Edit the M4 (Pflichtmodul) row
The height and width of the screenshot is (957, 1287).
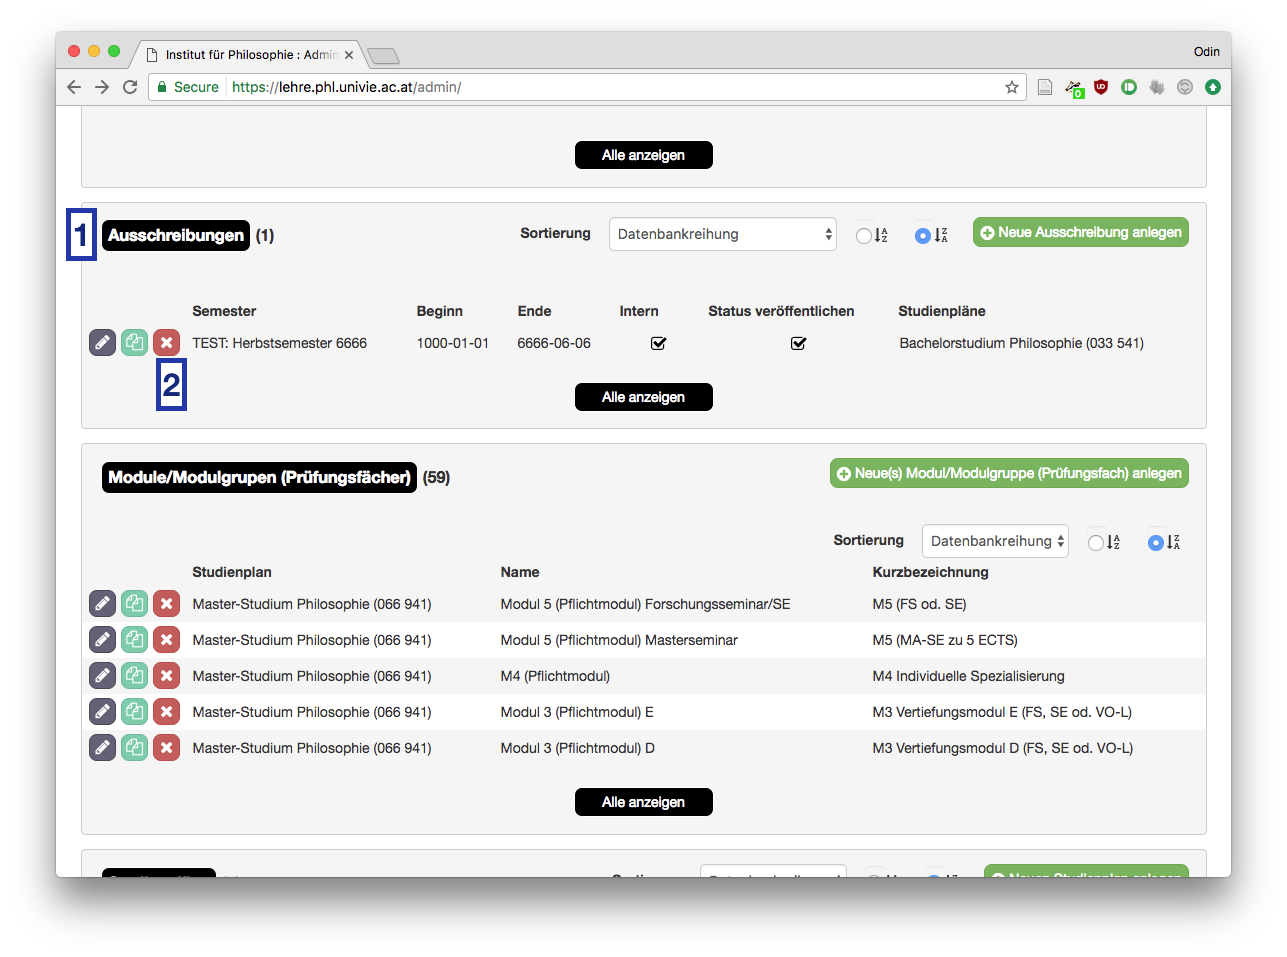103,676
